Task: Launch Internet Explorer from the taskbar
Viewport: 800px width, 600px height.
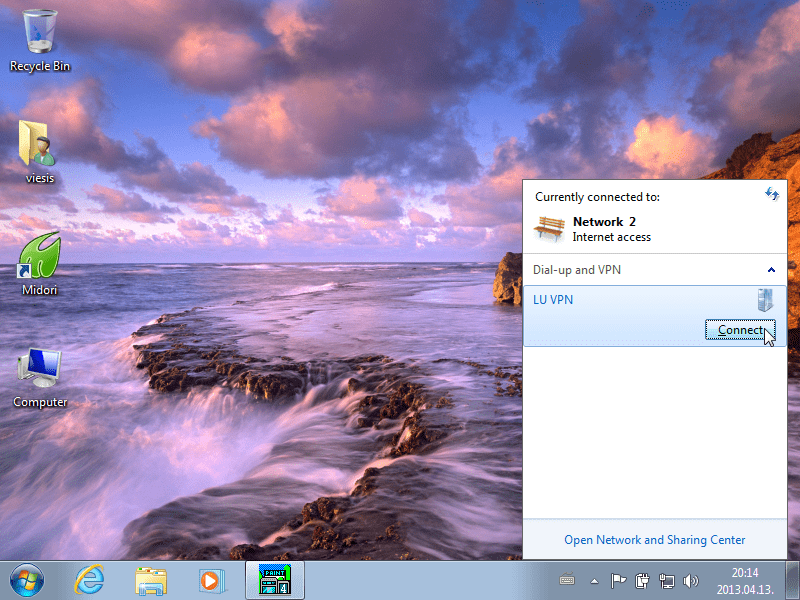Action: point(89,581)
